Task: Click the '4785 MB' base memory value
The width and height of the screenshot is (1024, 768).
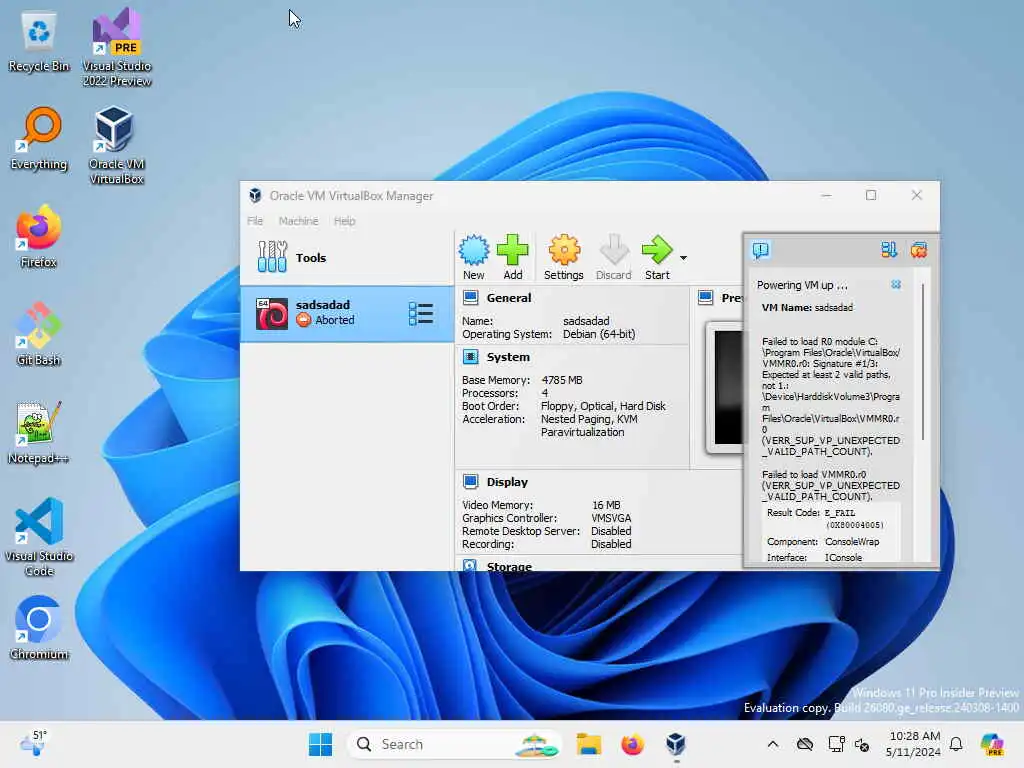Action: [562, 380]
